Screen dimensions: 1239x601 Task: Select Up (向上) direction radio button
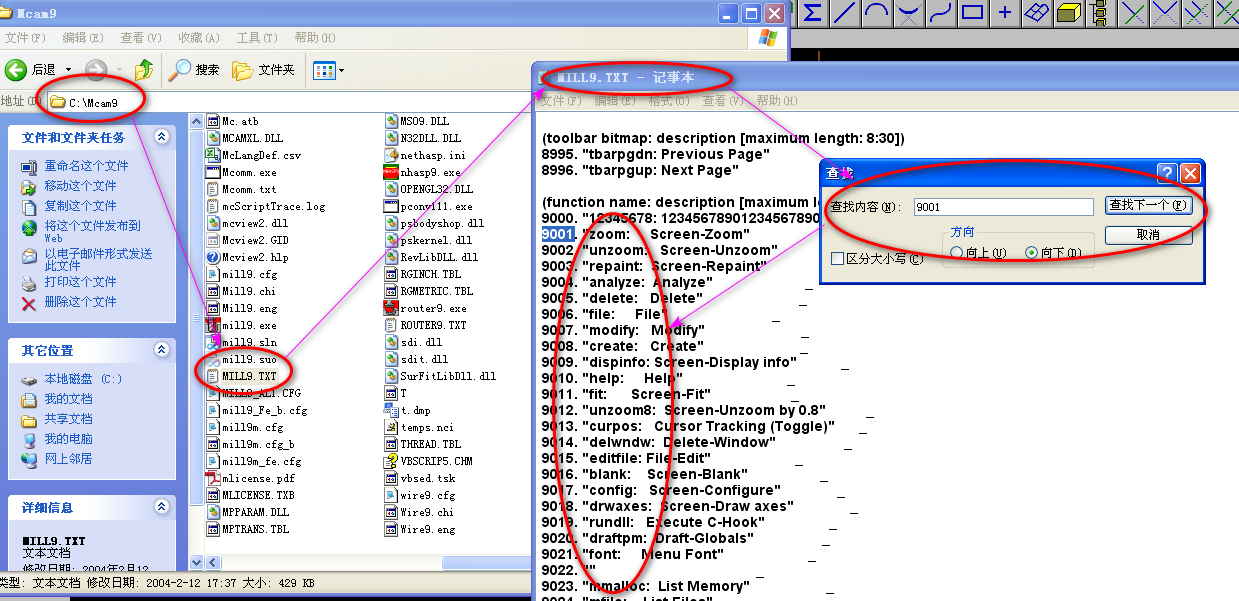(x=957, y=253)
